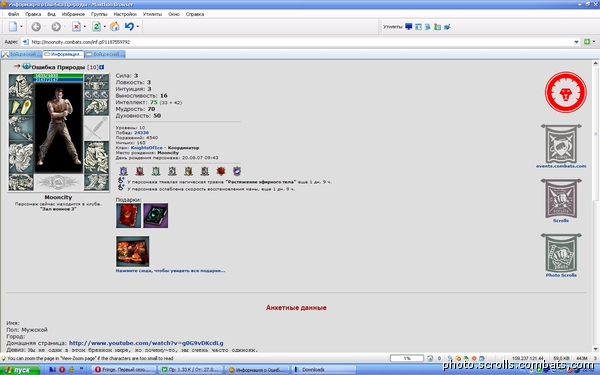Viewport: 600px width, 375px height.
Task: Expand the dropdown arrow beside Undo icon
Action: coord(138,27)
